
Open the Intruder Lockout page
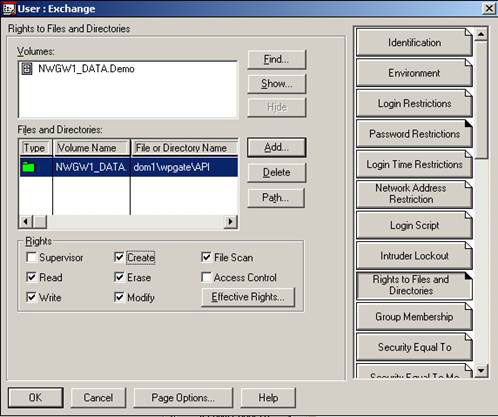(x=414, y=256)
